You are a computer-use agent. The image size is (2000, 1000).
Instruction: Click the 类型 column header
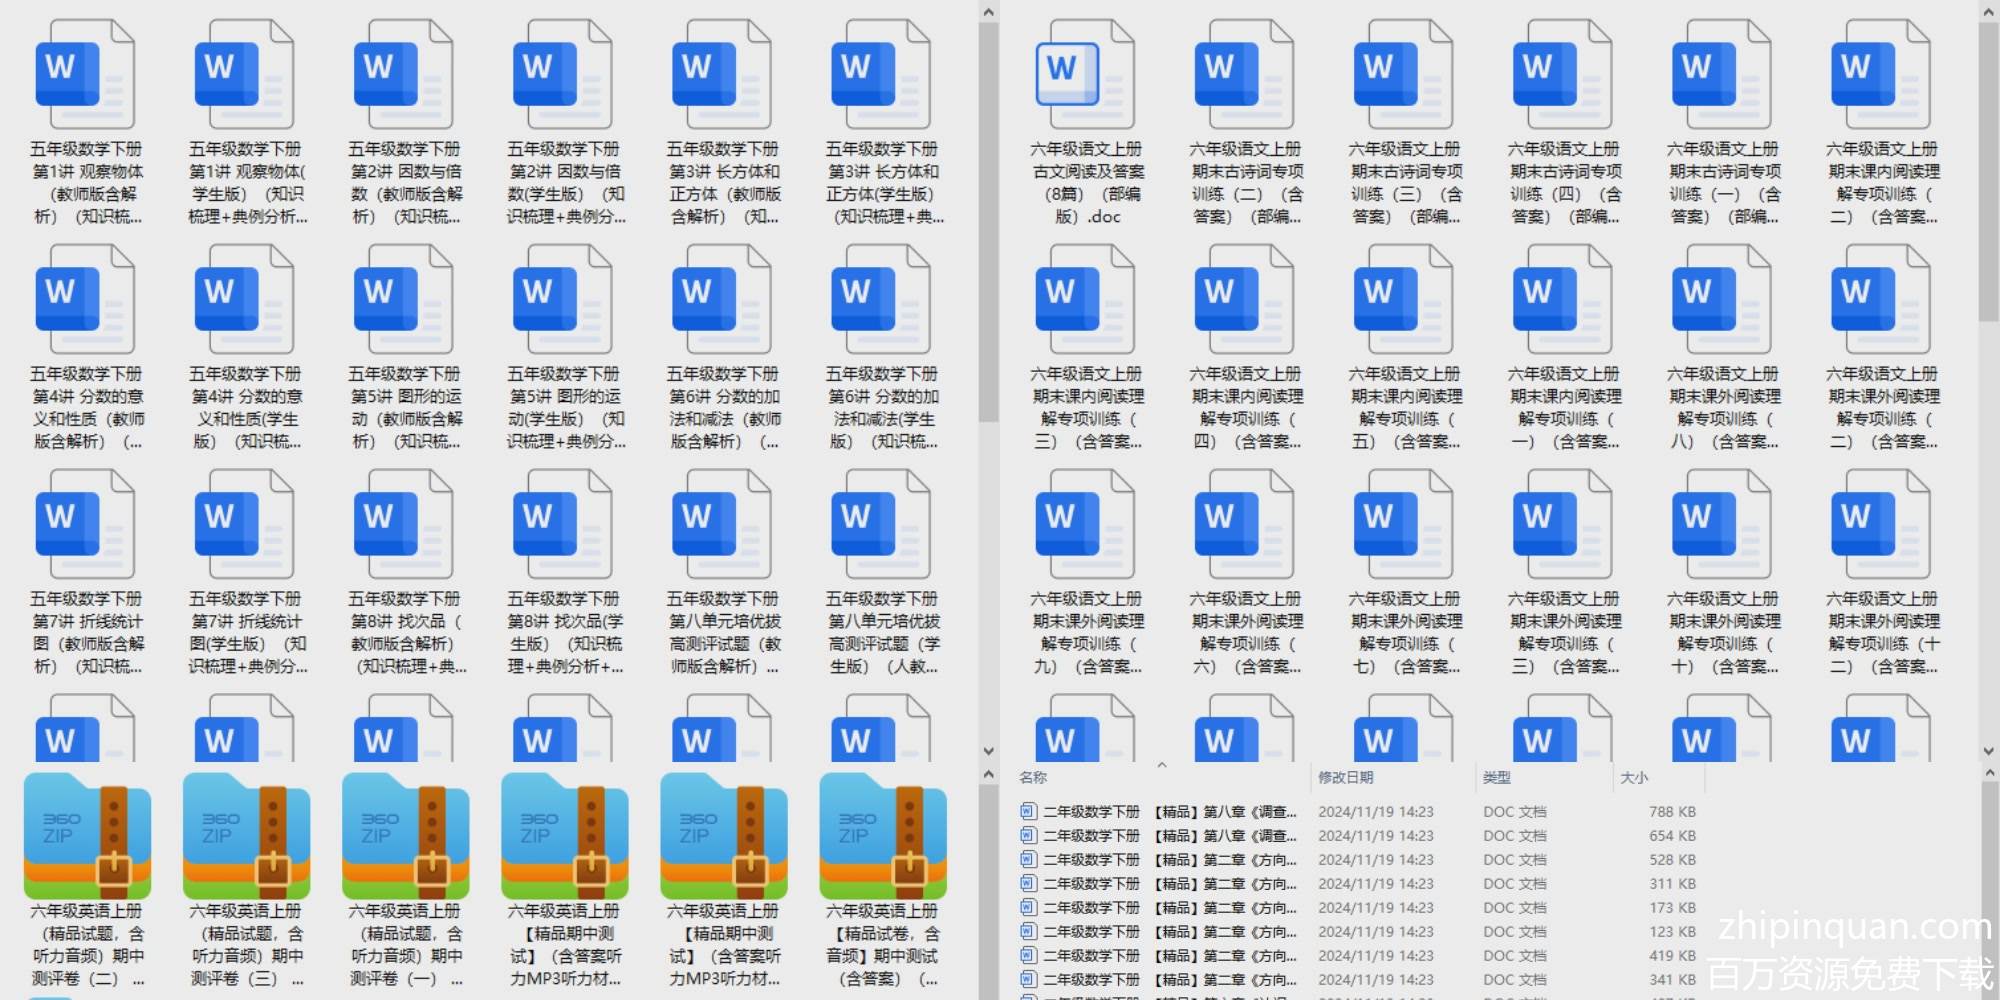tap(1496, 777)
